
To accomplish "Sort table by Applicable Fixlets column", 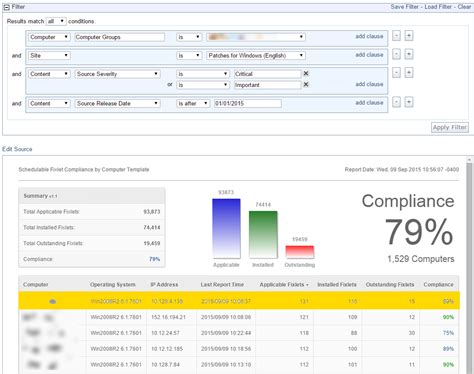I will (284, 285).
